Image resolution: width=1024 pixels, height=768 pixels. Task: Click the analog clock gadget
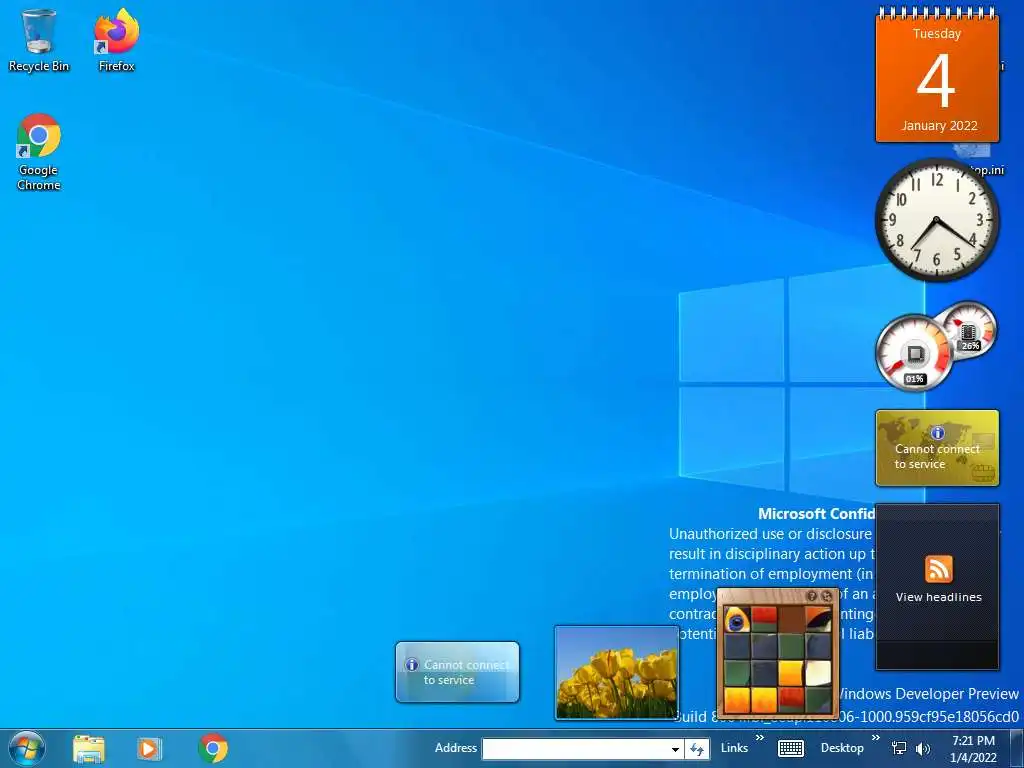click(x=936, y=219)
